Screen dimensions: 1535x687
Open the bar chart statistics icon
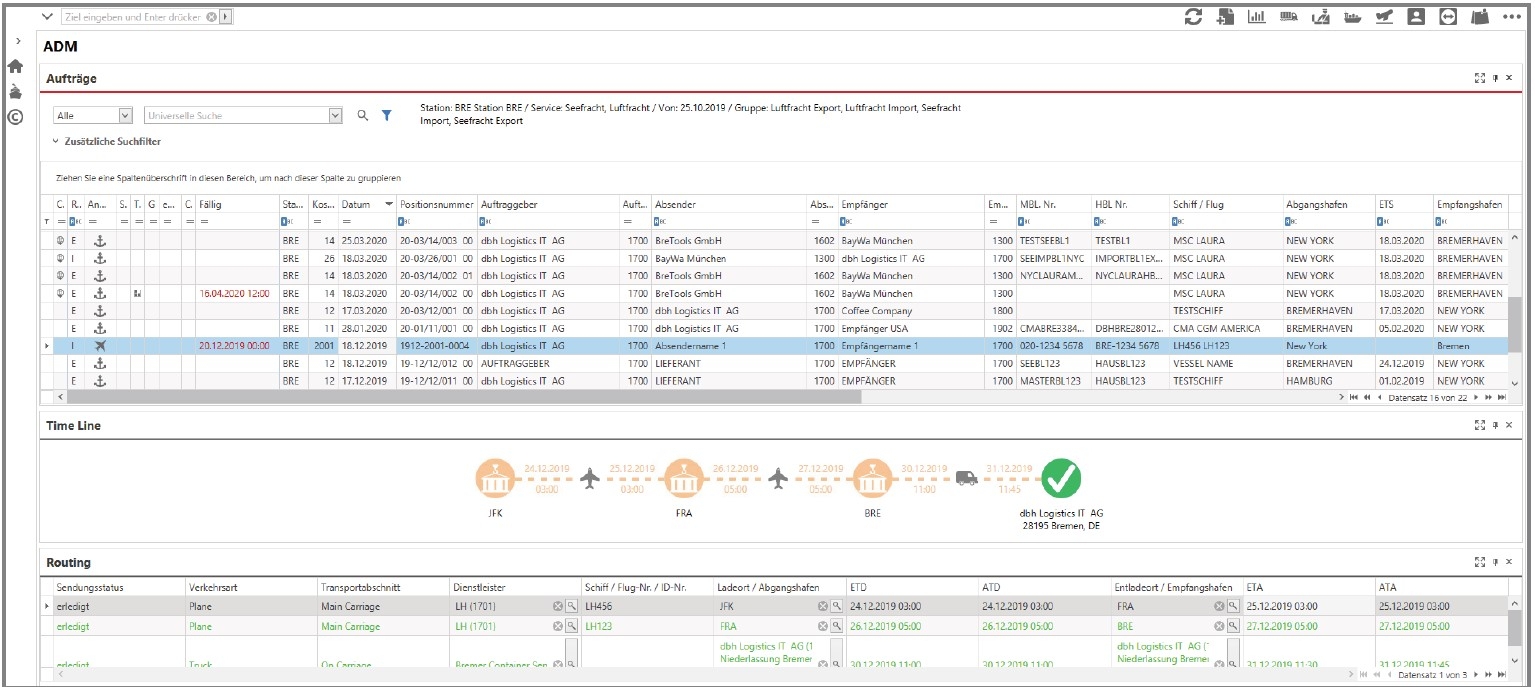coord(1256,17)
